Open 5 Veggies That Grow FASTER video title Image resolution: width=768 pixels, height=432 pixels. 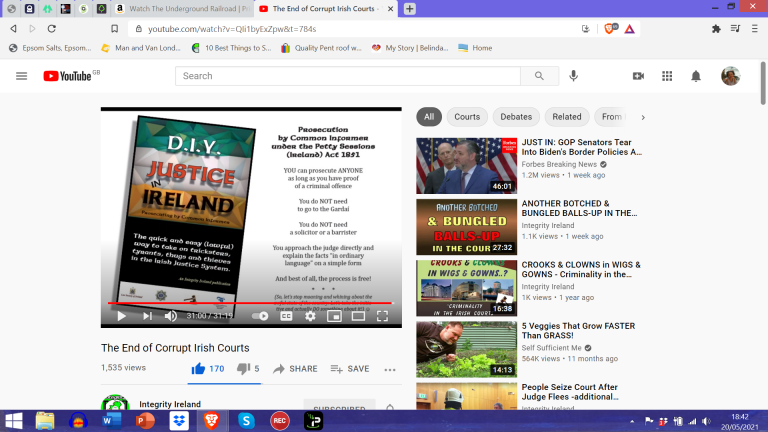click(578, 331)
